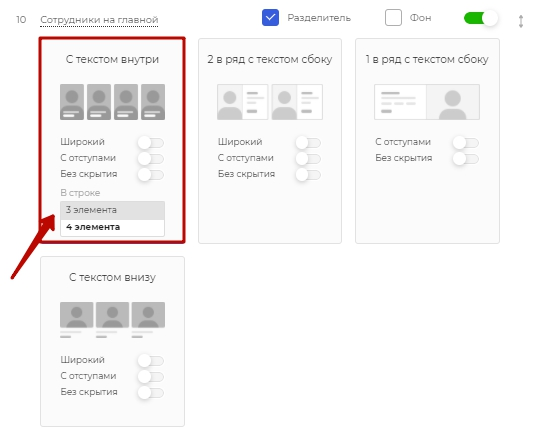Choose '4 элемента' in В строке list

(112, 227)
